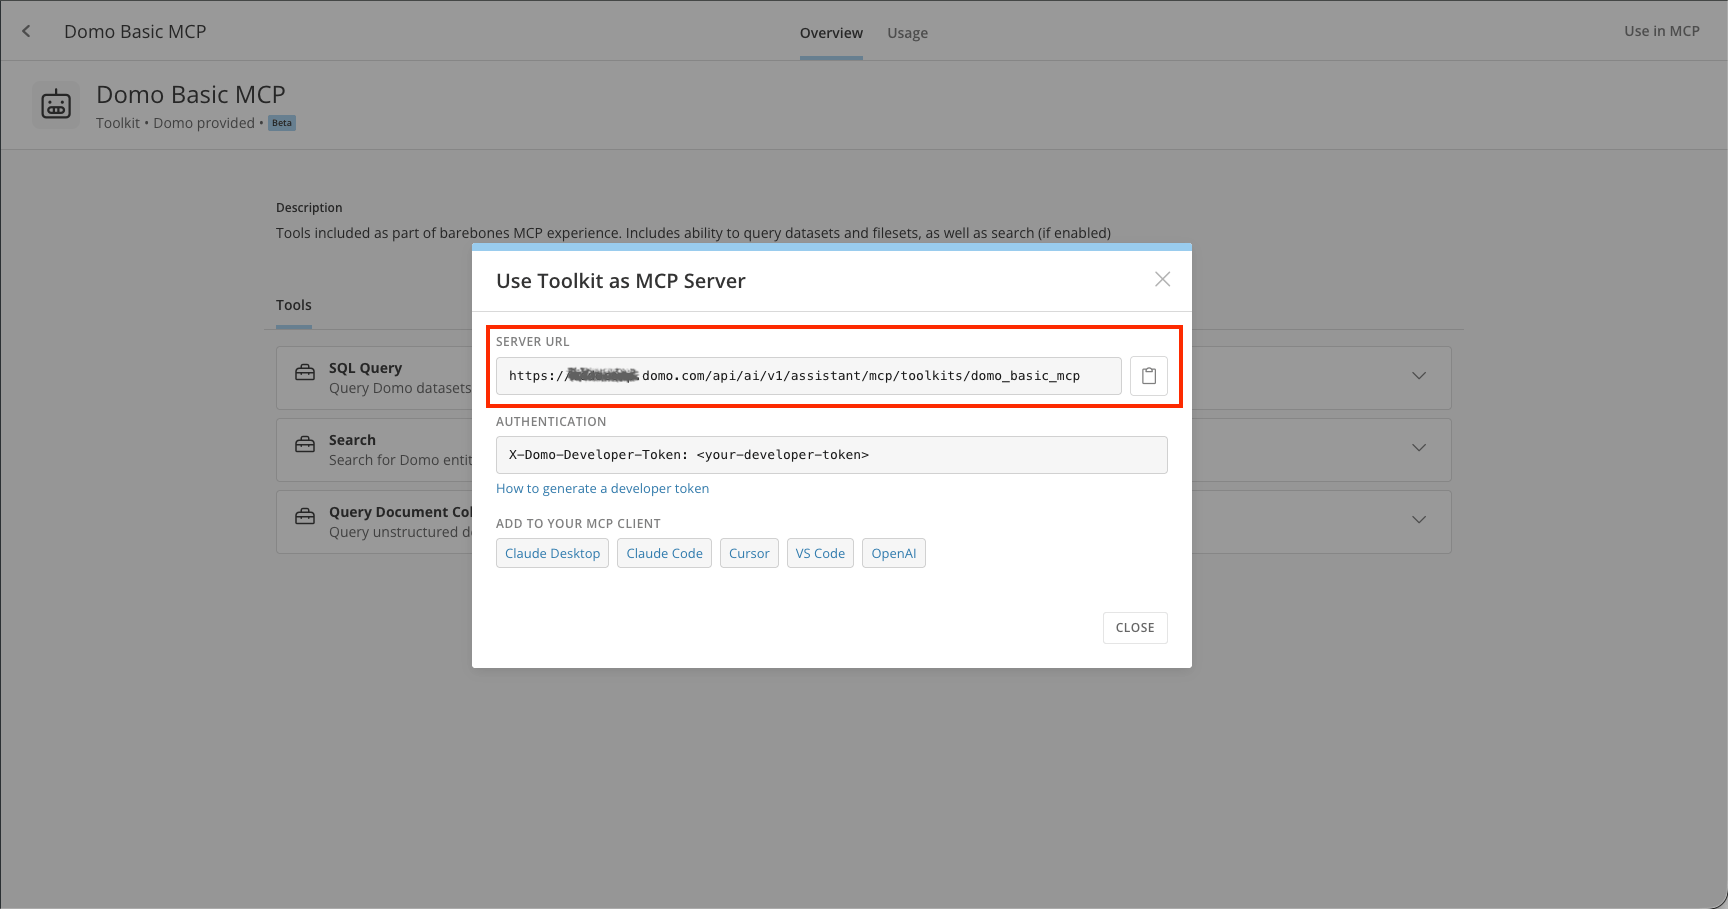Image resolution: width=1728 pixels, height=909 pixels.
Task: Click the Search tool toolbox icon
Action: (305, 445)
